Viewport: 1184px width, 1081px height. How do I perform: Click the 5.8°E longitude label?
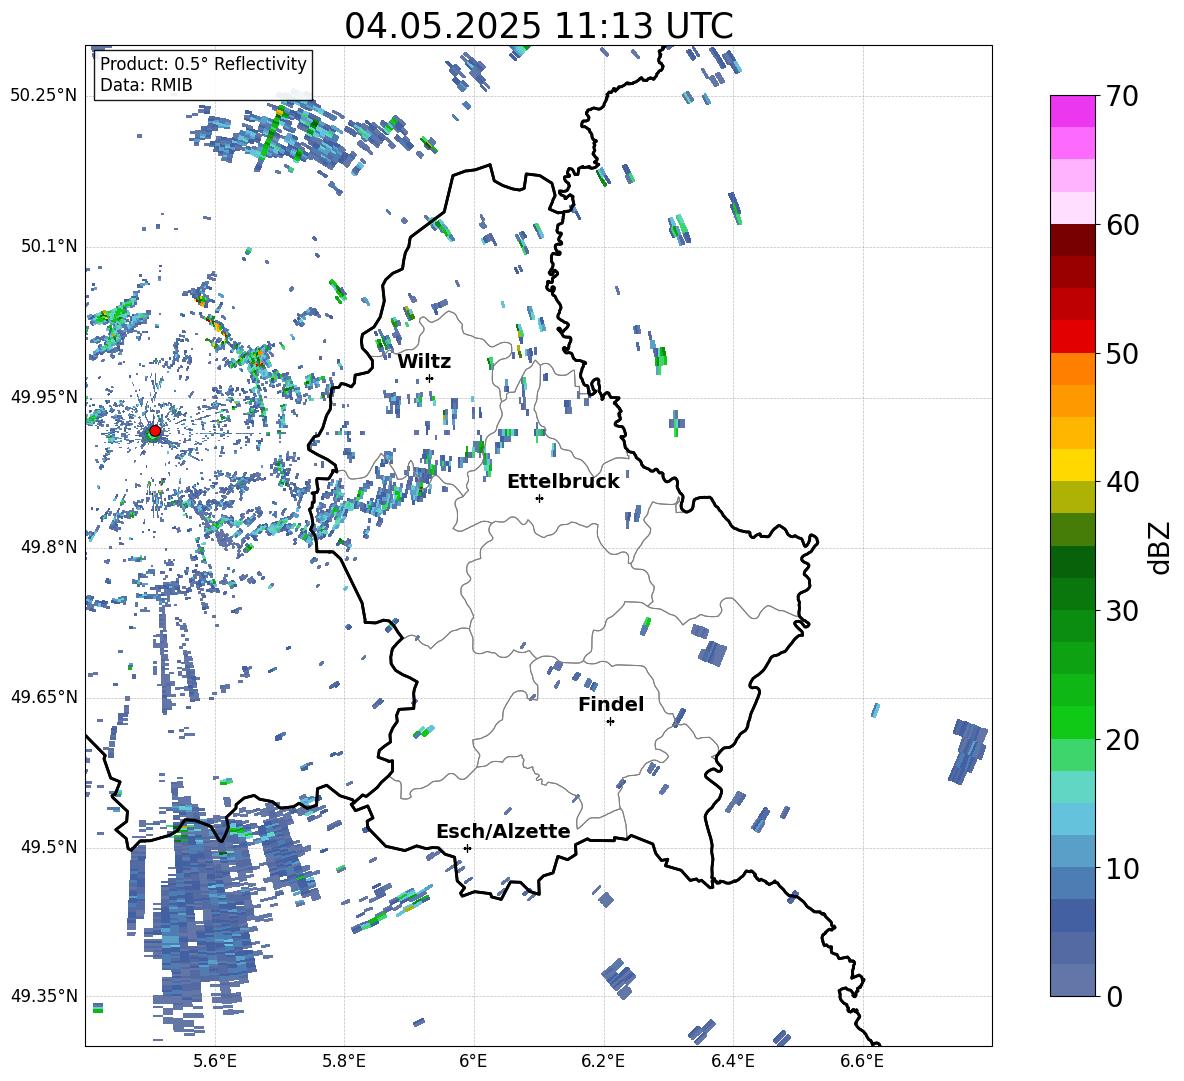[344, 1061]
